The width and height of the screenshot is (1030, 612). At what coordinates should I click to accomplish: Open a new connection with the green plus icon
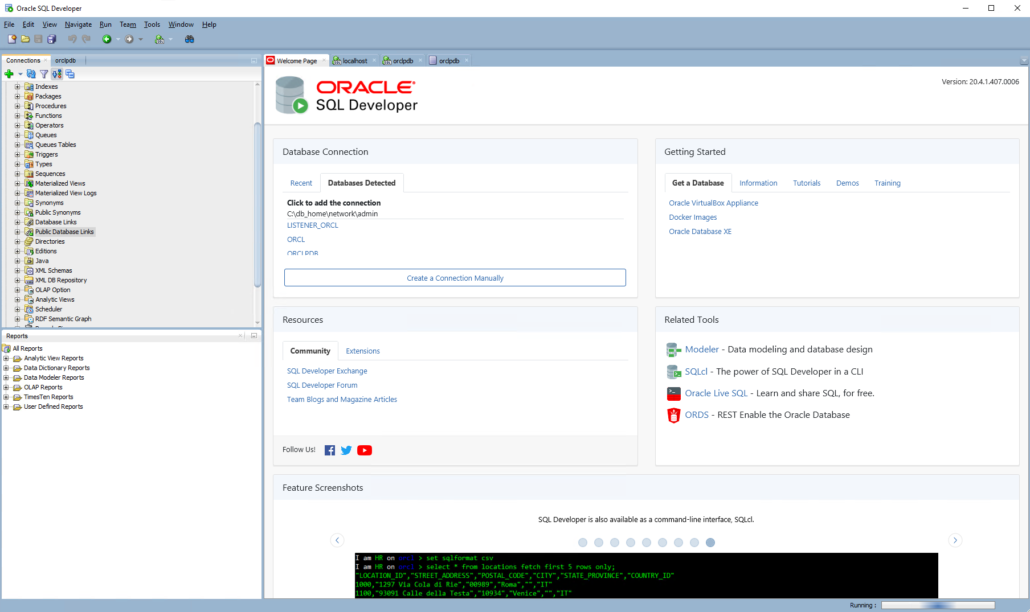click(10, 74)
